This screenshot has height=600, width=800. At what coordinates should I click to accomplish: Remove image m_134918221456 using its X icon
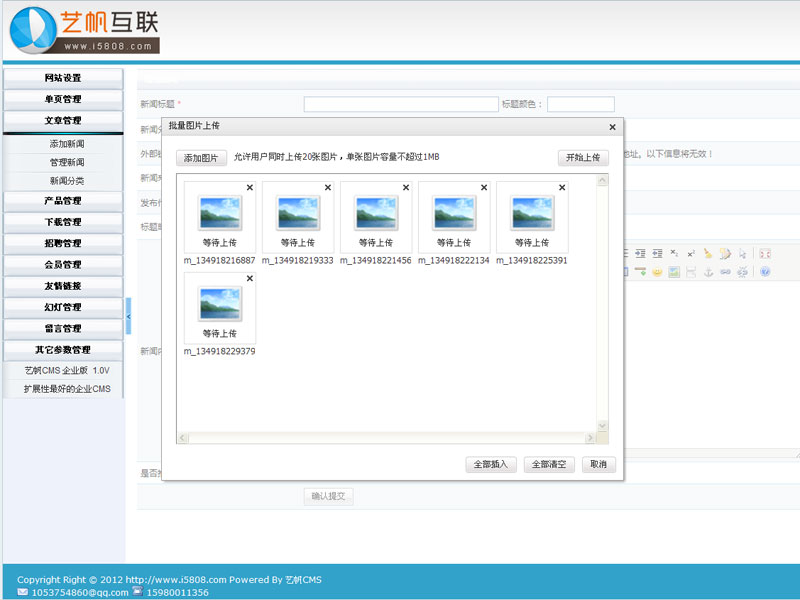pos(406,188)
